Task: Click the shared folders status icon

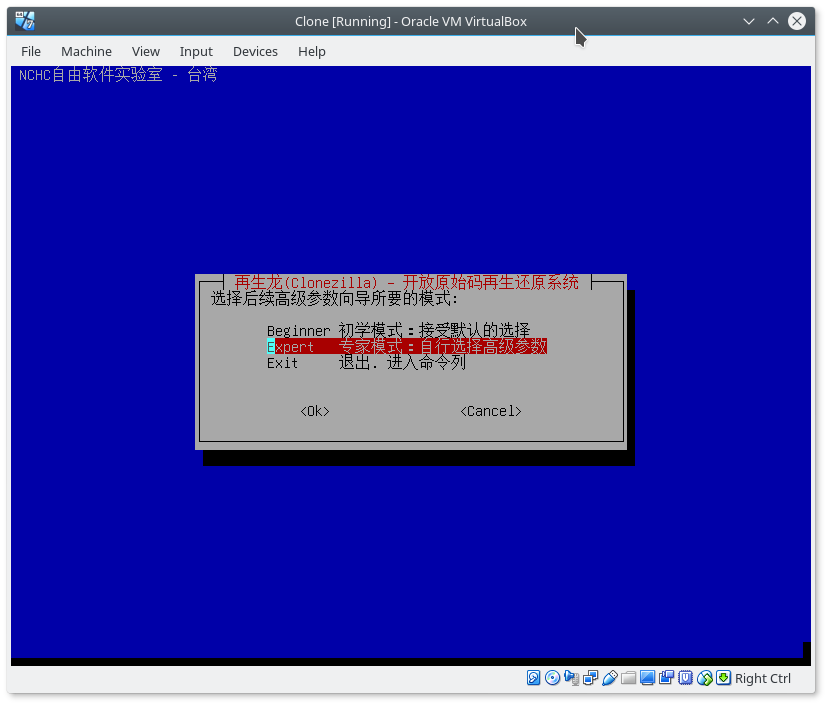Action: click(x=628, y=677)
